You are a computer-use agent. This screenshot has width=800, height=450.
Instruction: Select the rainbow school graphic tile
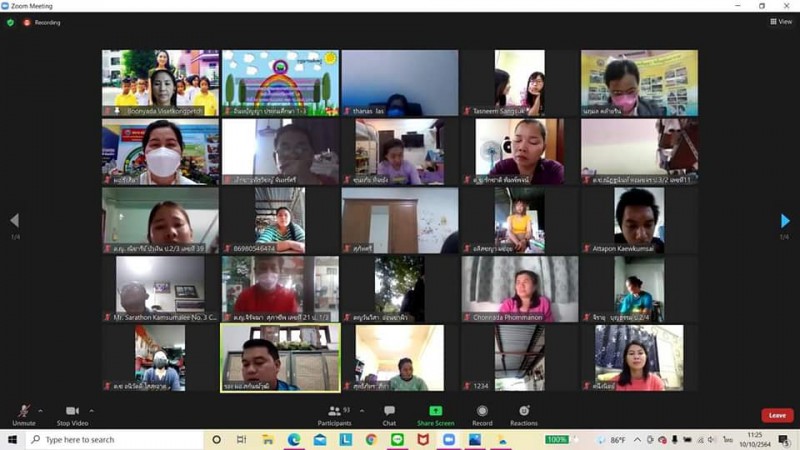coord(280,83)
